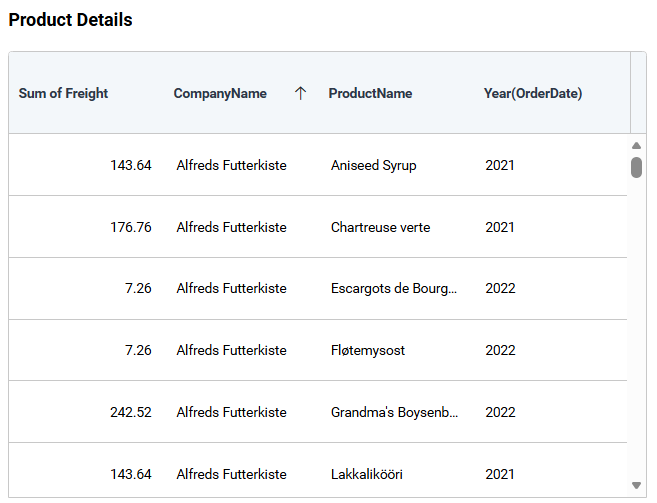Screen dimensions: 657x503
Task: Click the 2021 year cell in Chartreuse verte row
Action: pos(500,228)
